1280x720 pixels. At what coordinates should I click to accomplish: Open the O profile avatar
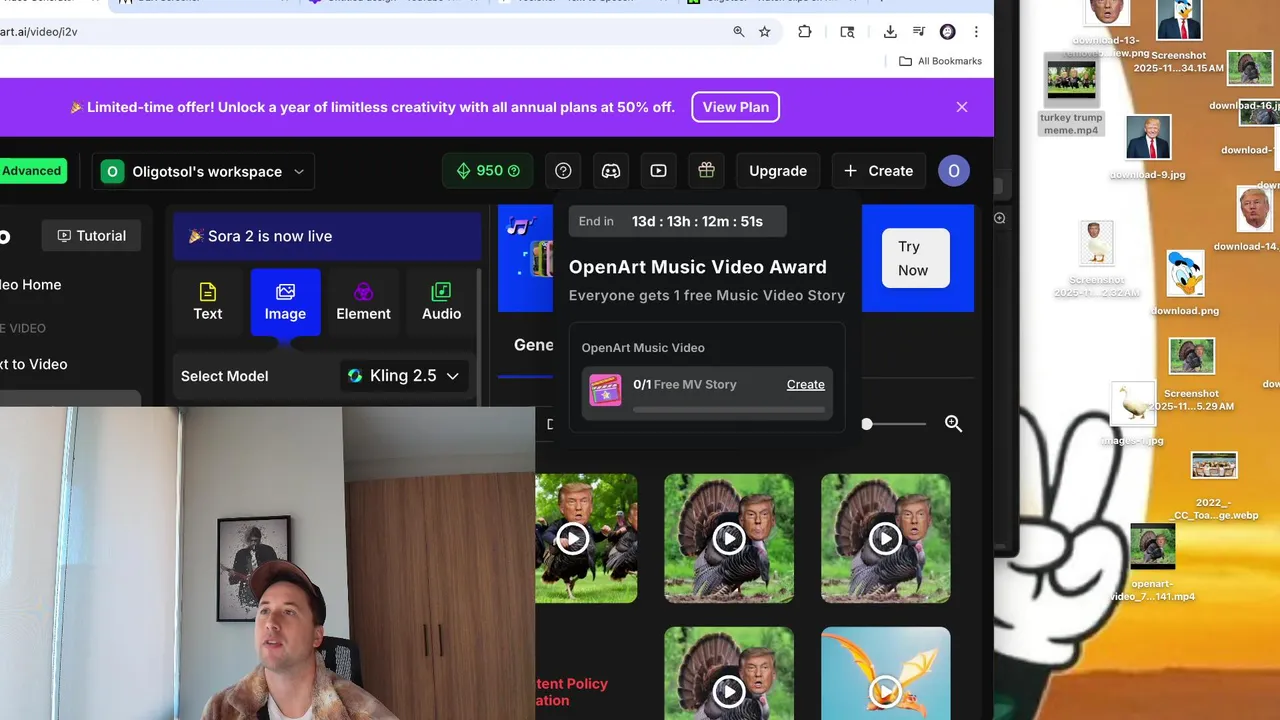point(954,171)
